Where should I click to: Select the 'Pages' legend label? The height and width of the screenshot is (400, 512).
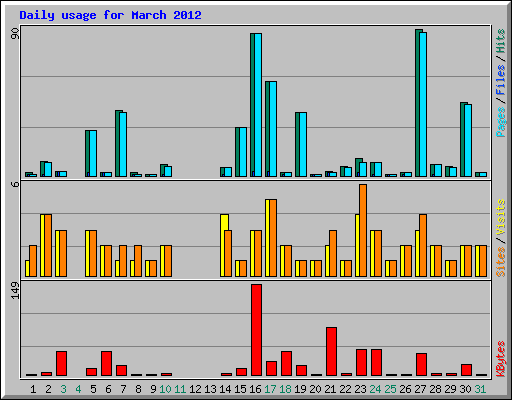click(x=501, y=122)
